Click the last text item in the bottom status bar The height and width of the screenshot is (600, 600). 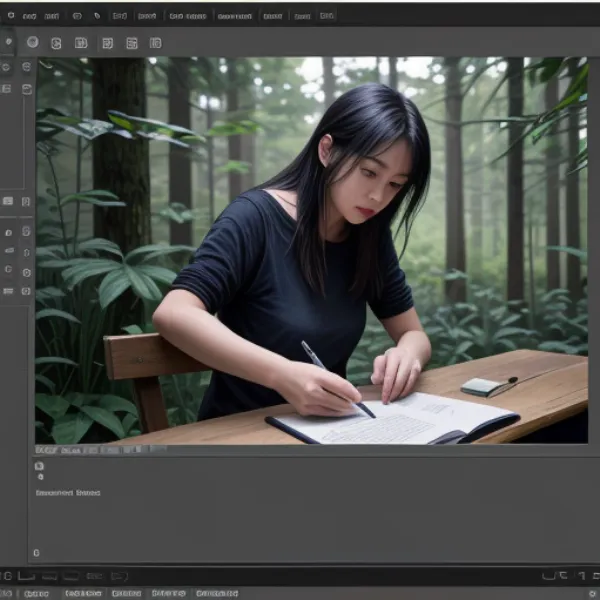[217, 593]
